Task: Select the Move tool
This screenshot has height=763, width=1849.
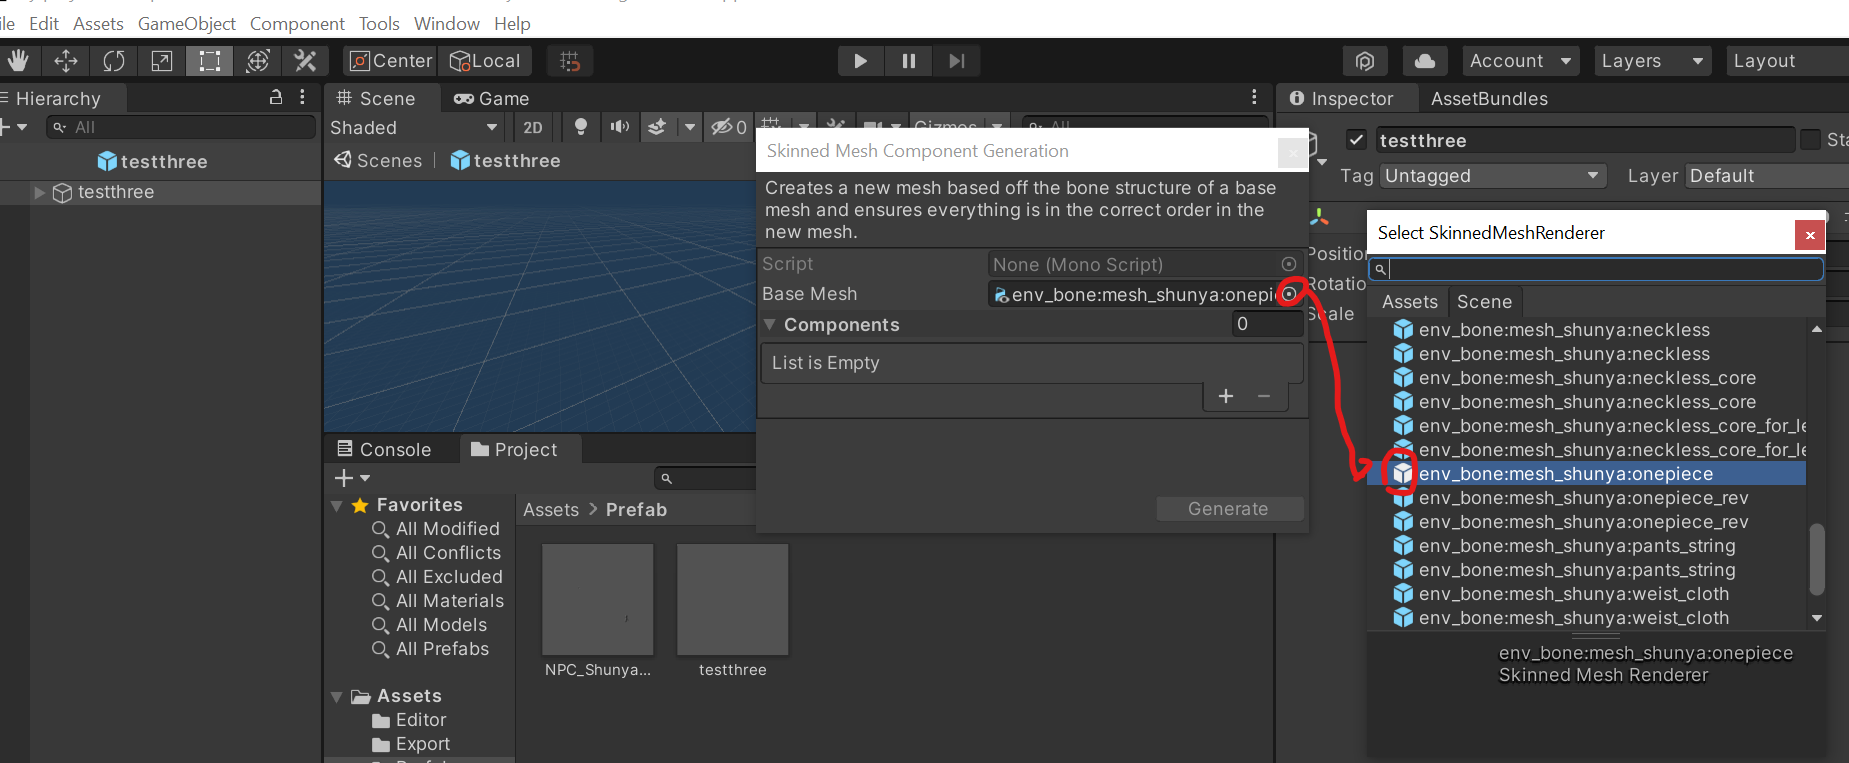Action: pyautogui.click(x=66, y=61)
